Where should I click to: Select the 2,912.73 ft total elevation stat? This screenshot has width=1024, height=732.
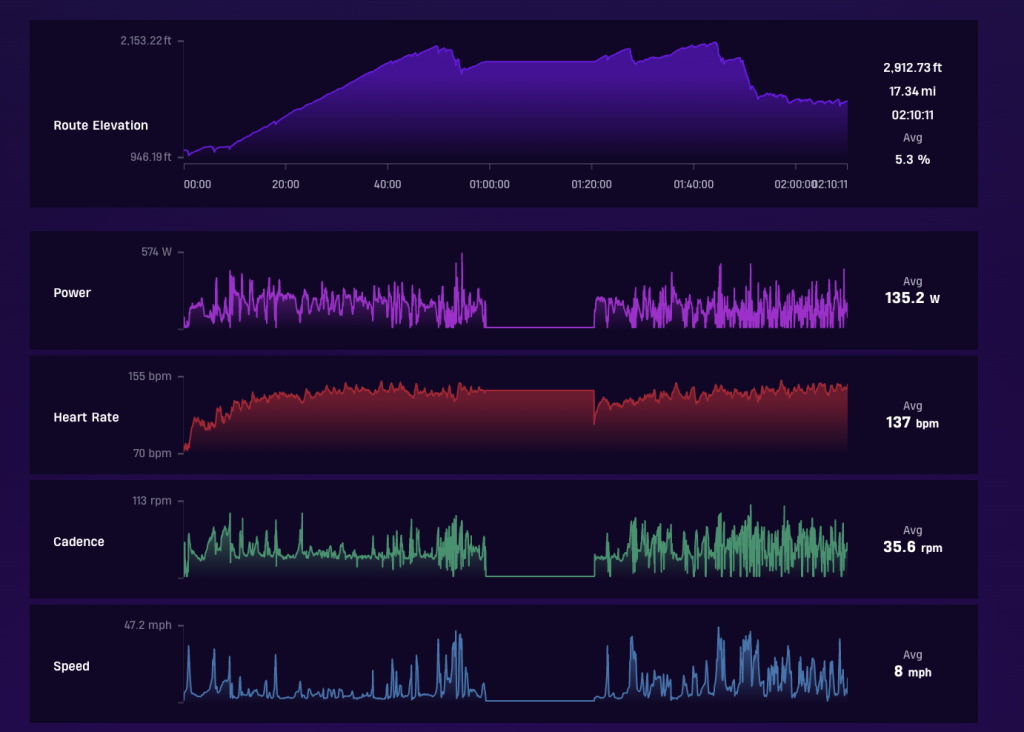(x=912, y=68)
